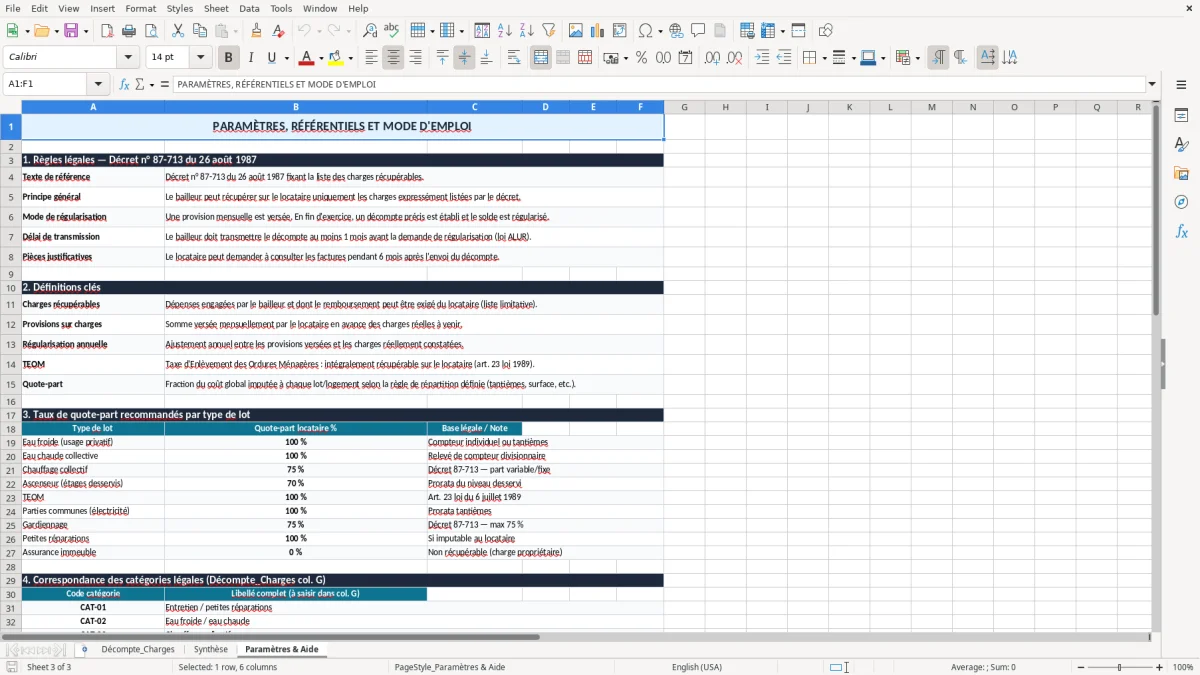Click Add Decimal Place icon
1200x675 pixels.
click(x=712, y=58)
